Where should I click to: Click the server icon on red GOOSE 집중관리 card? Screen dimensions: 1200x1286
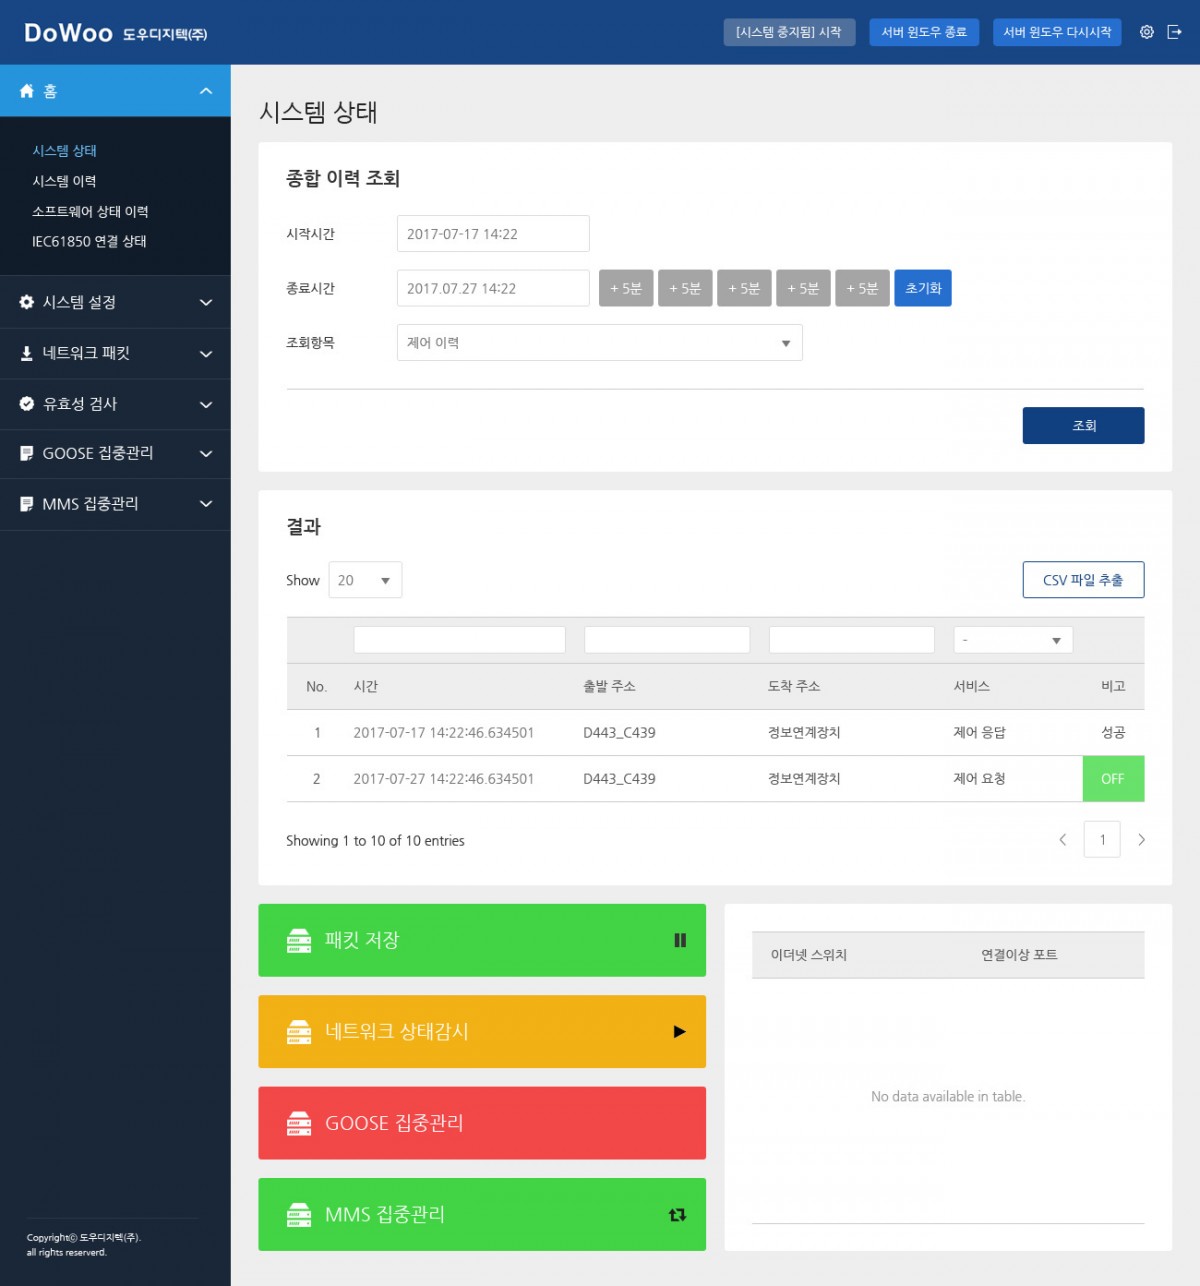coord(299,1123)
